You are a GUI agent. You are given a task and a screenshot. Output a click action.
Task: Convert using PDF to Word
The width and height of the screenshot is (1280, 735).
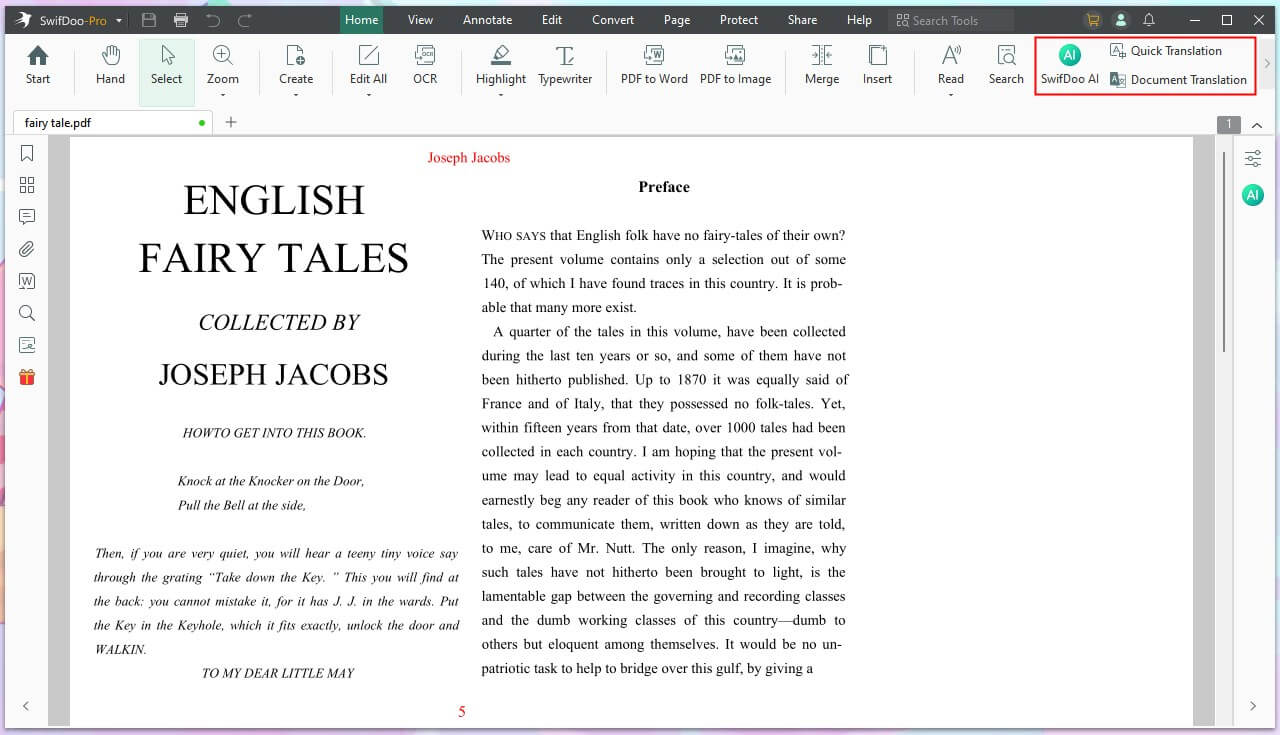(654, 65)
